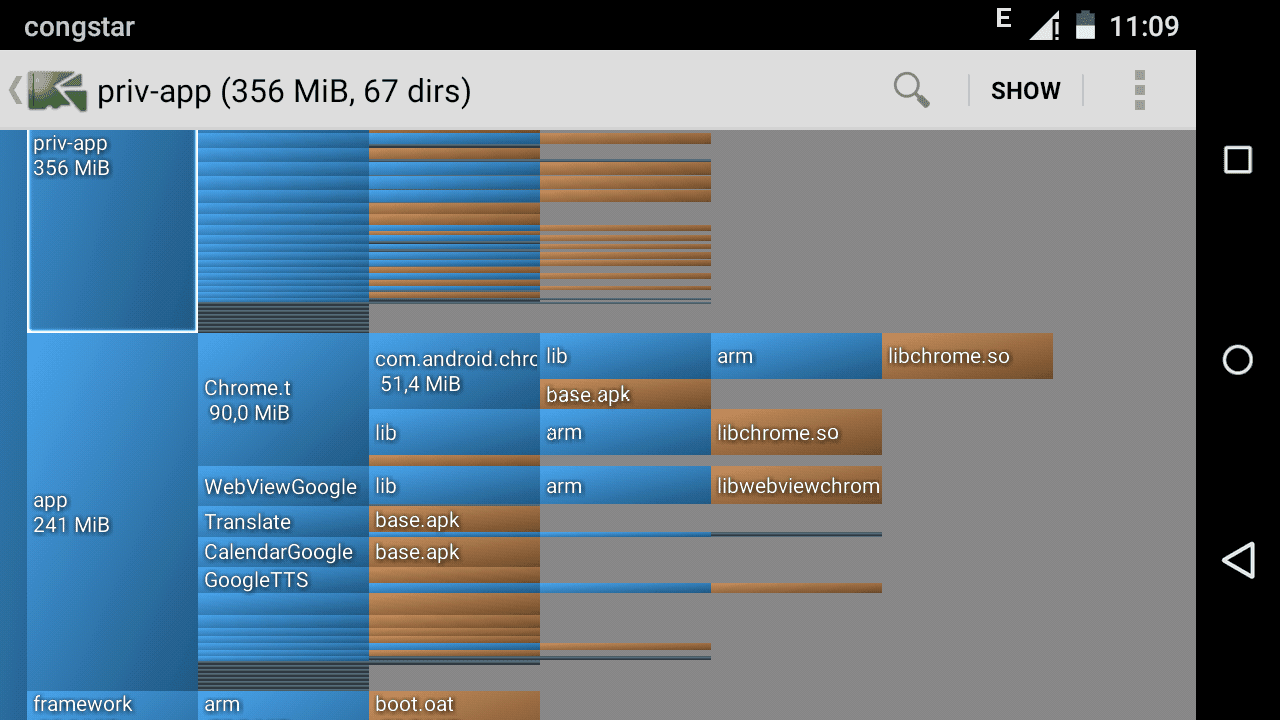Select the com.android.chrome 51,4 MiB block
Viewport: 1280px width, 720px height.
[x=454, y=371]
